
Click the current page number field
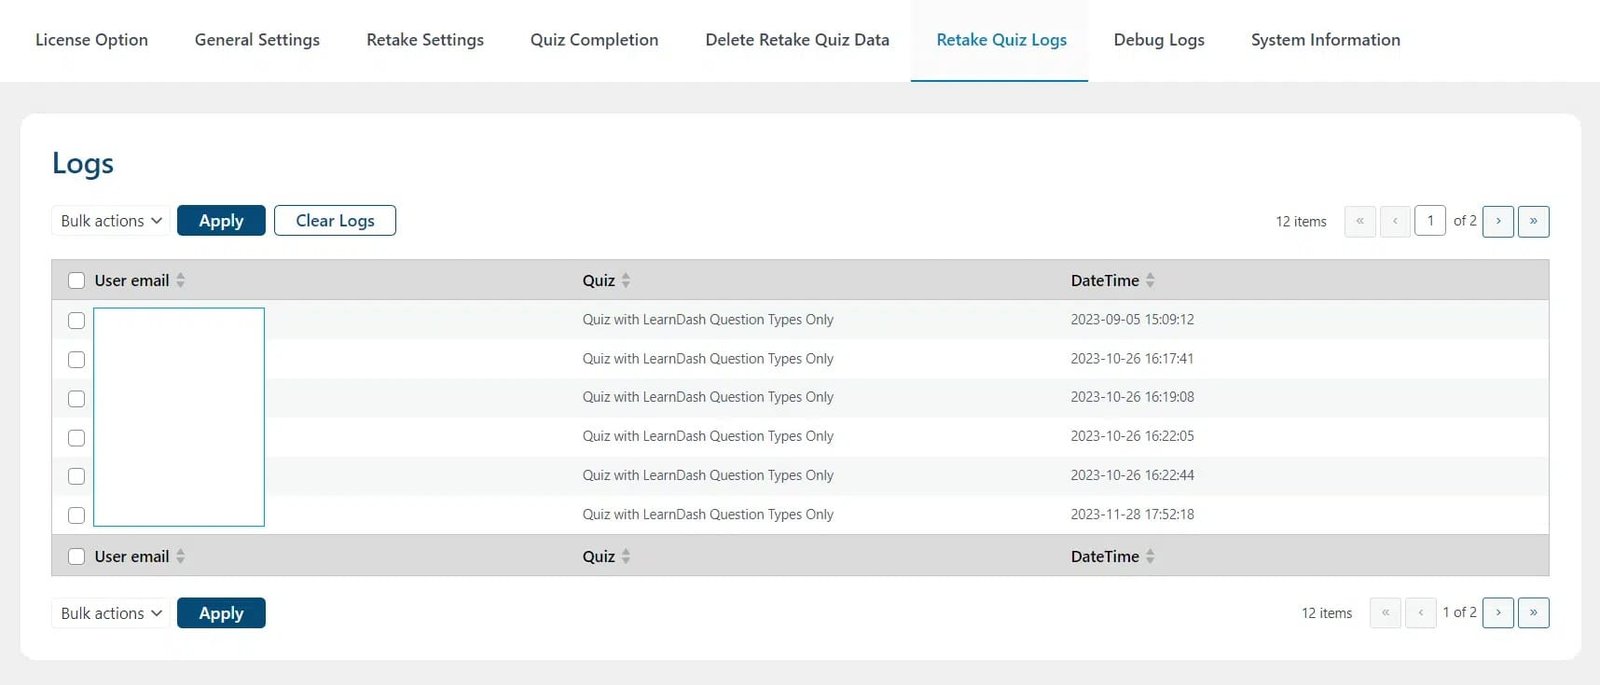[x=1430, y=221]
